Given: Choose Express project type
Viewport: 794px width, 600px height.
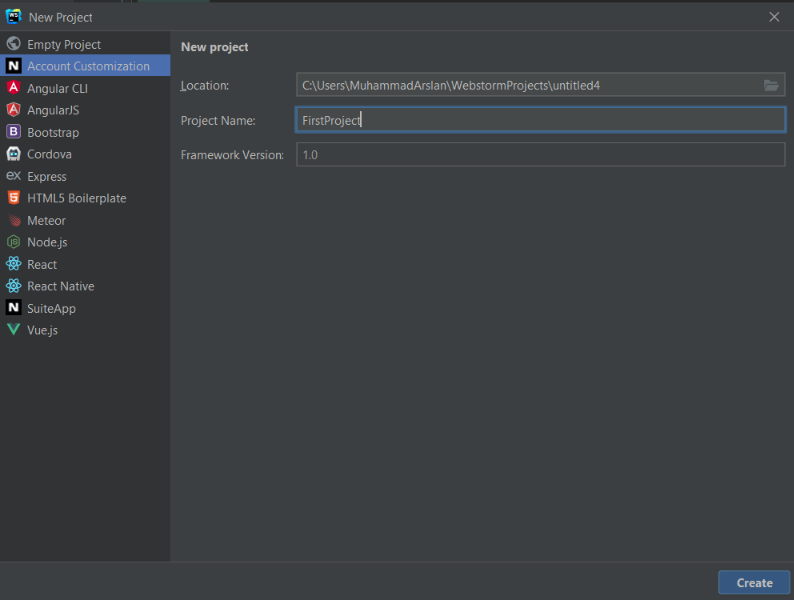Looking at the screenshot, I should point(85,176).
